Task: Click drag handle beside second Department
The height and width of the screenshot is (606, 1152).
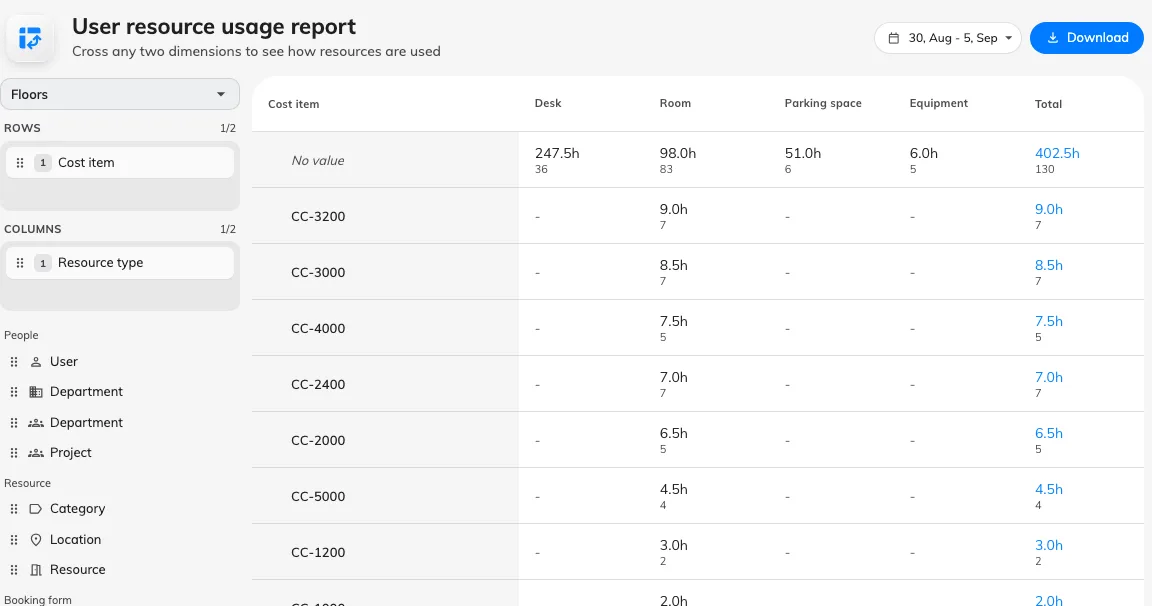Action: pos(13,422)
